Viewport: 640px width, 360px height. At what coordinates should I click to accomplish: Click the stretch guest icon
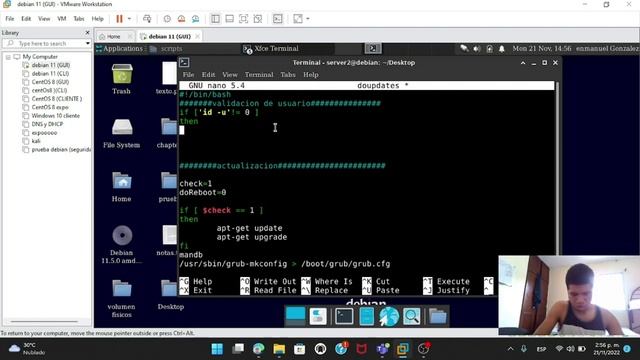pyautogui.click(x=298, y=19)
